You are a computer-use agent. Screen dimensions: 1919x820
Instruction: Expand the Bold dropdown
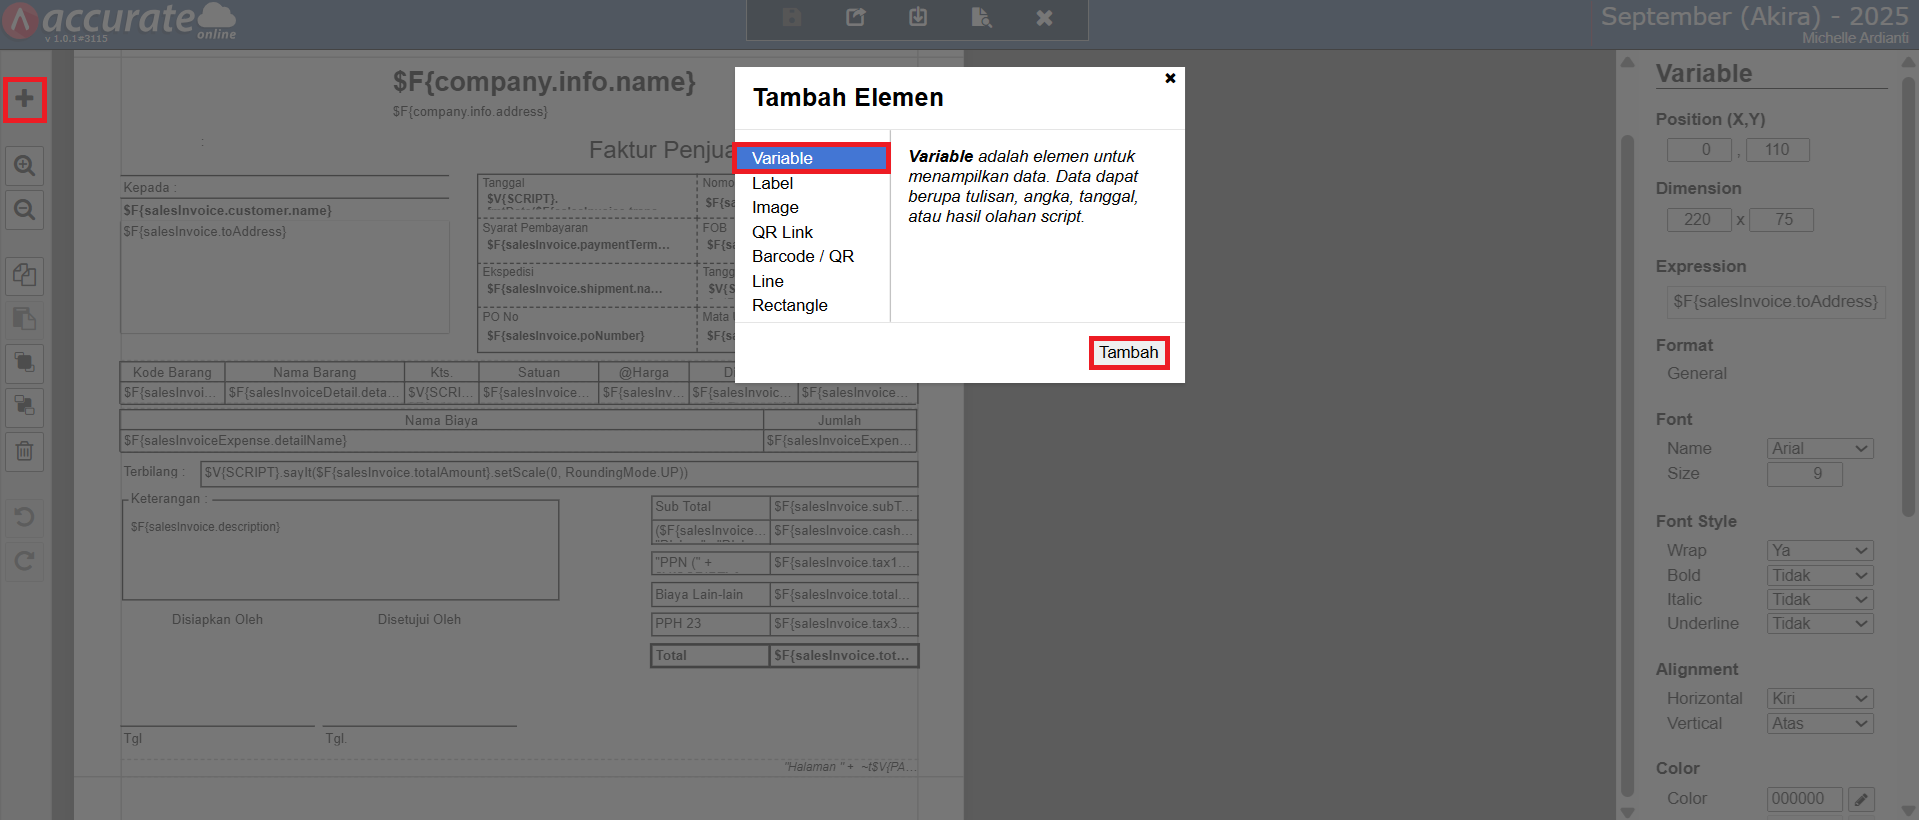coord(1819,576)
